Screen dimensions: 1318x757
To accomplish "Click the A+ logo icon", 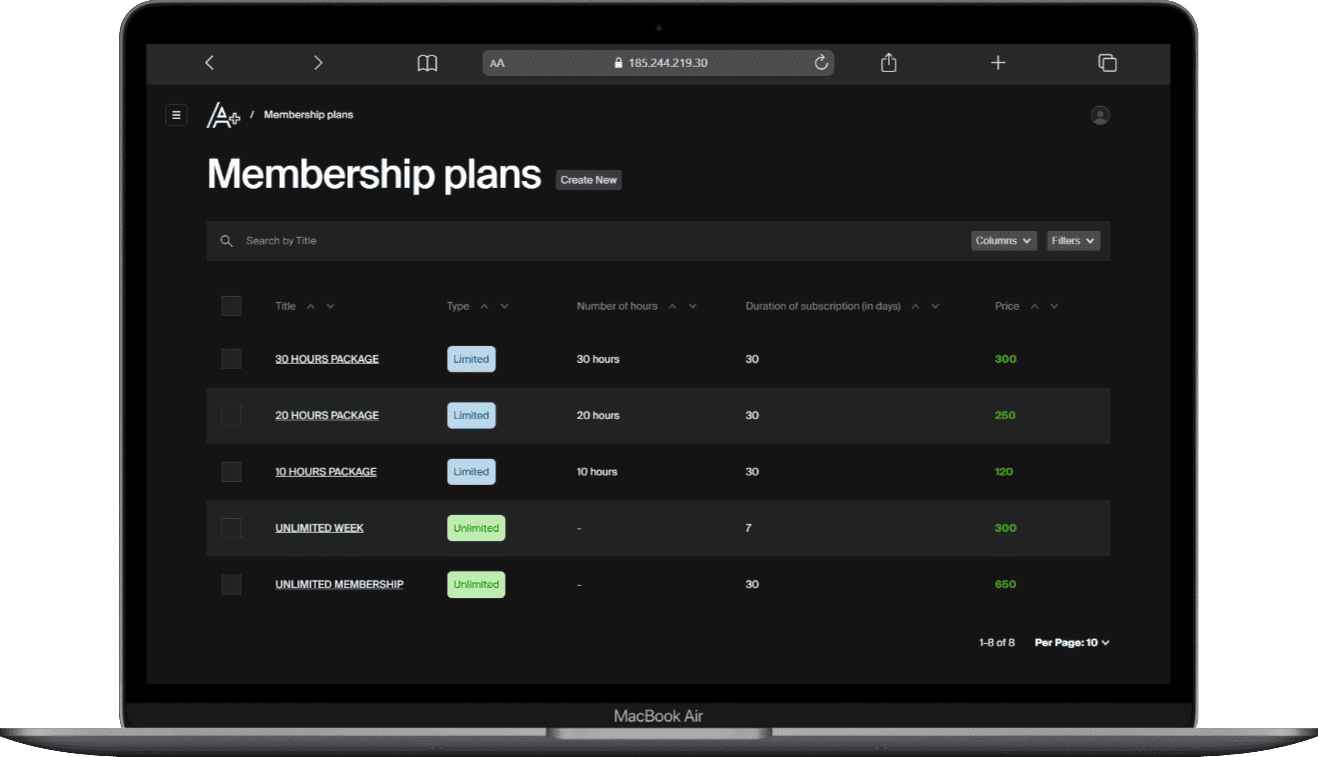I will 222,116.
